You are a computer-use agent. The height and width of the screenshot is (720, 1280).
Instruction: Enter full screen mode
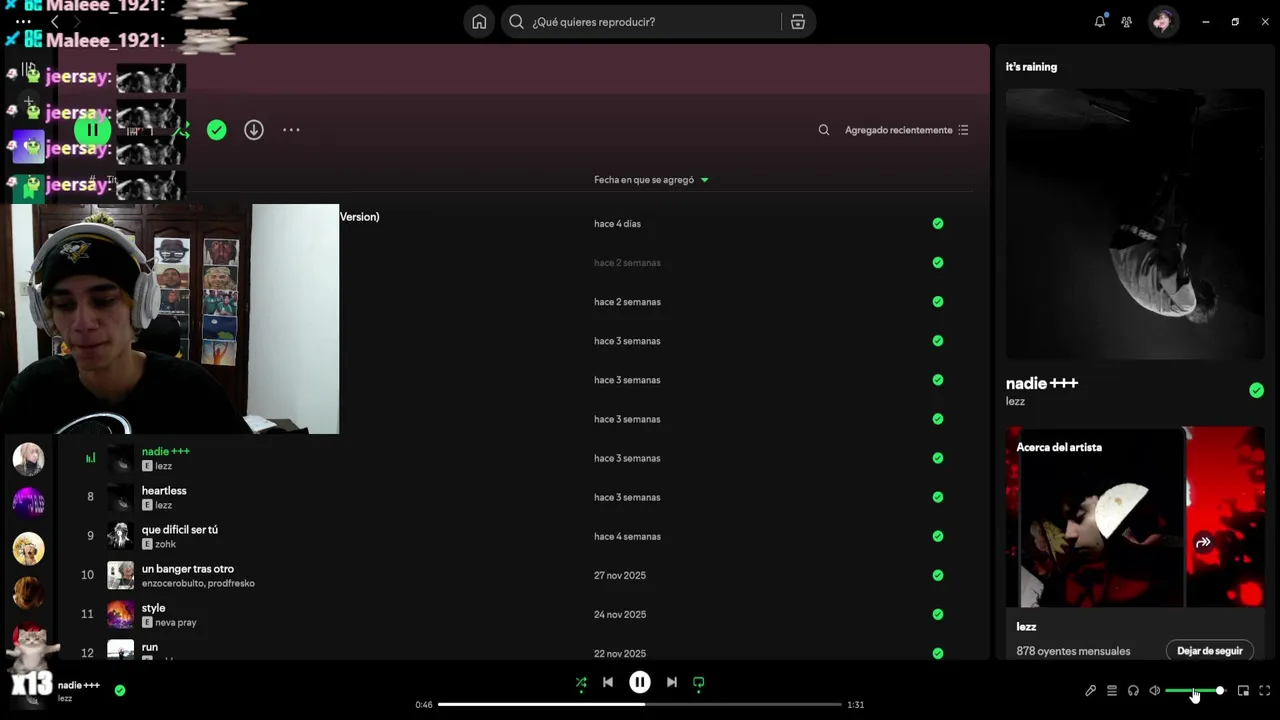click(1264, 690)
